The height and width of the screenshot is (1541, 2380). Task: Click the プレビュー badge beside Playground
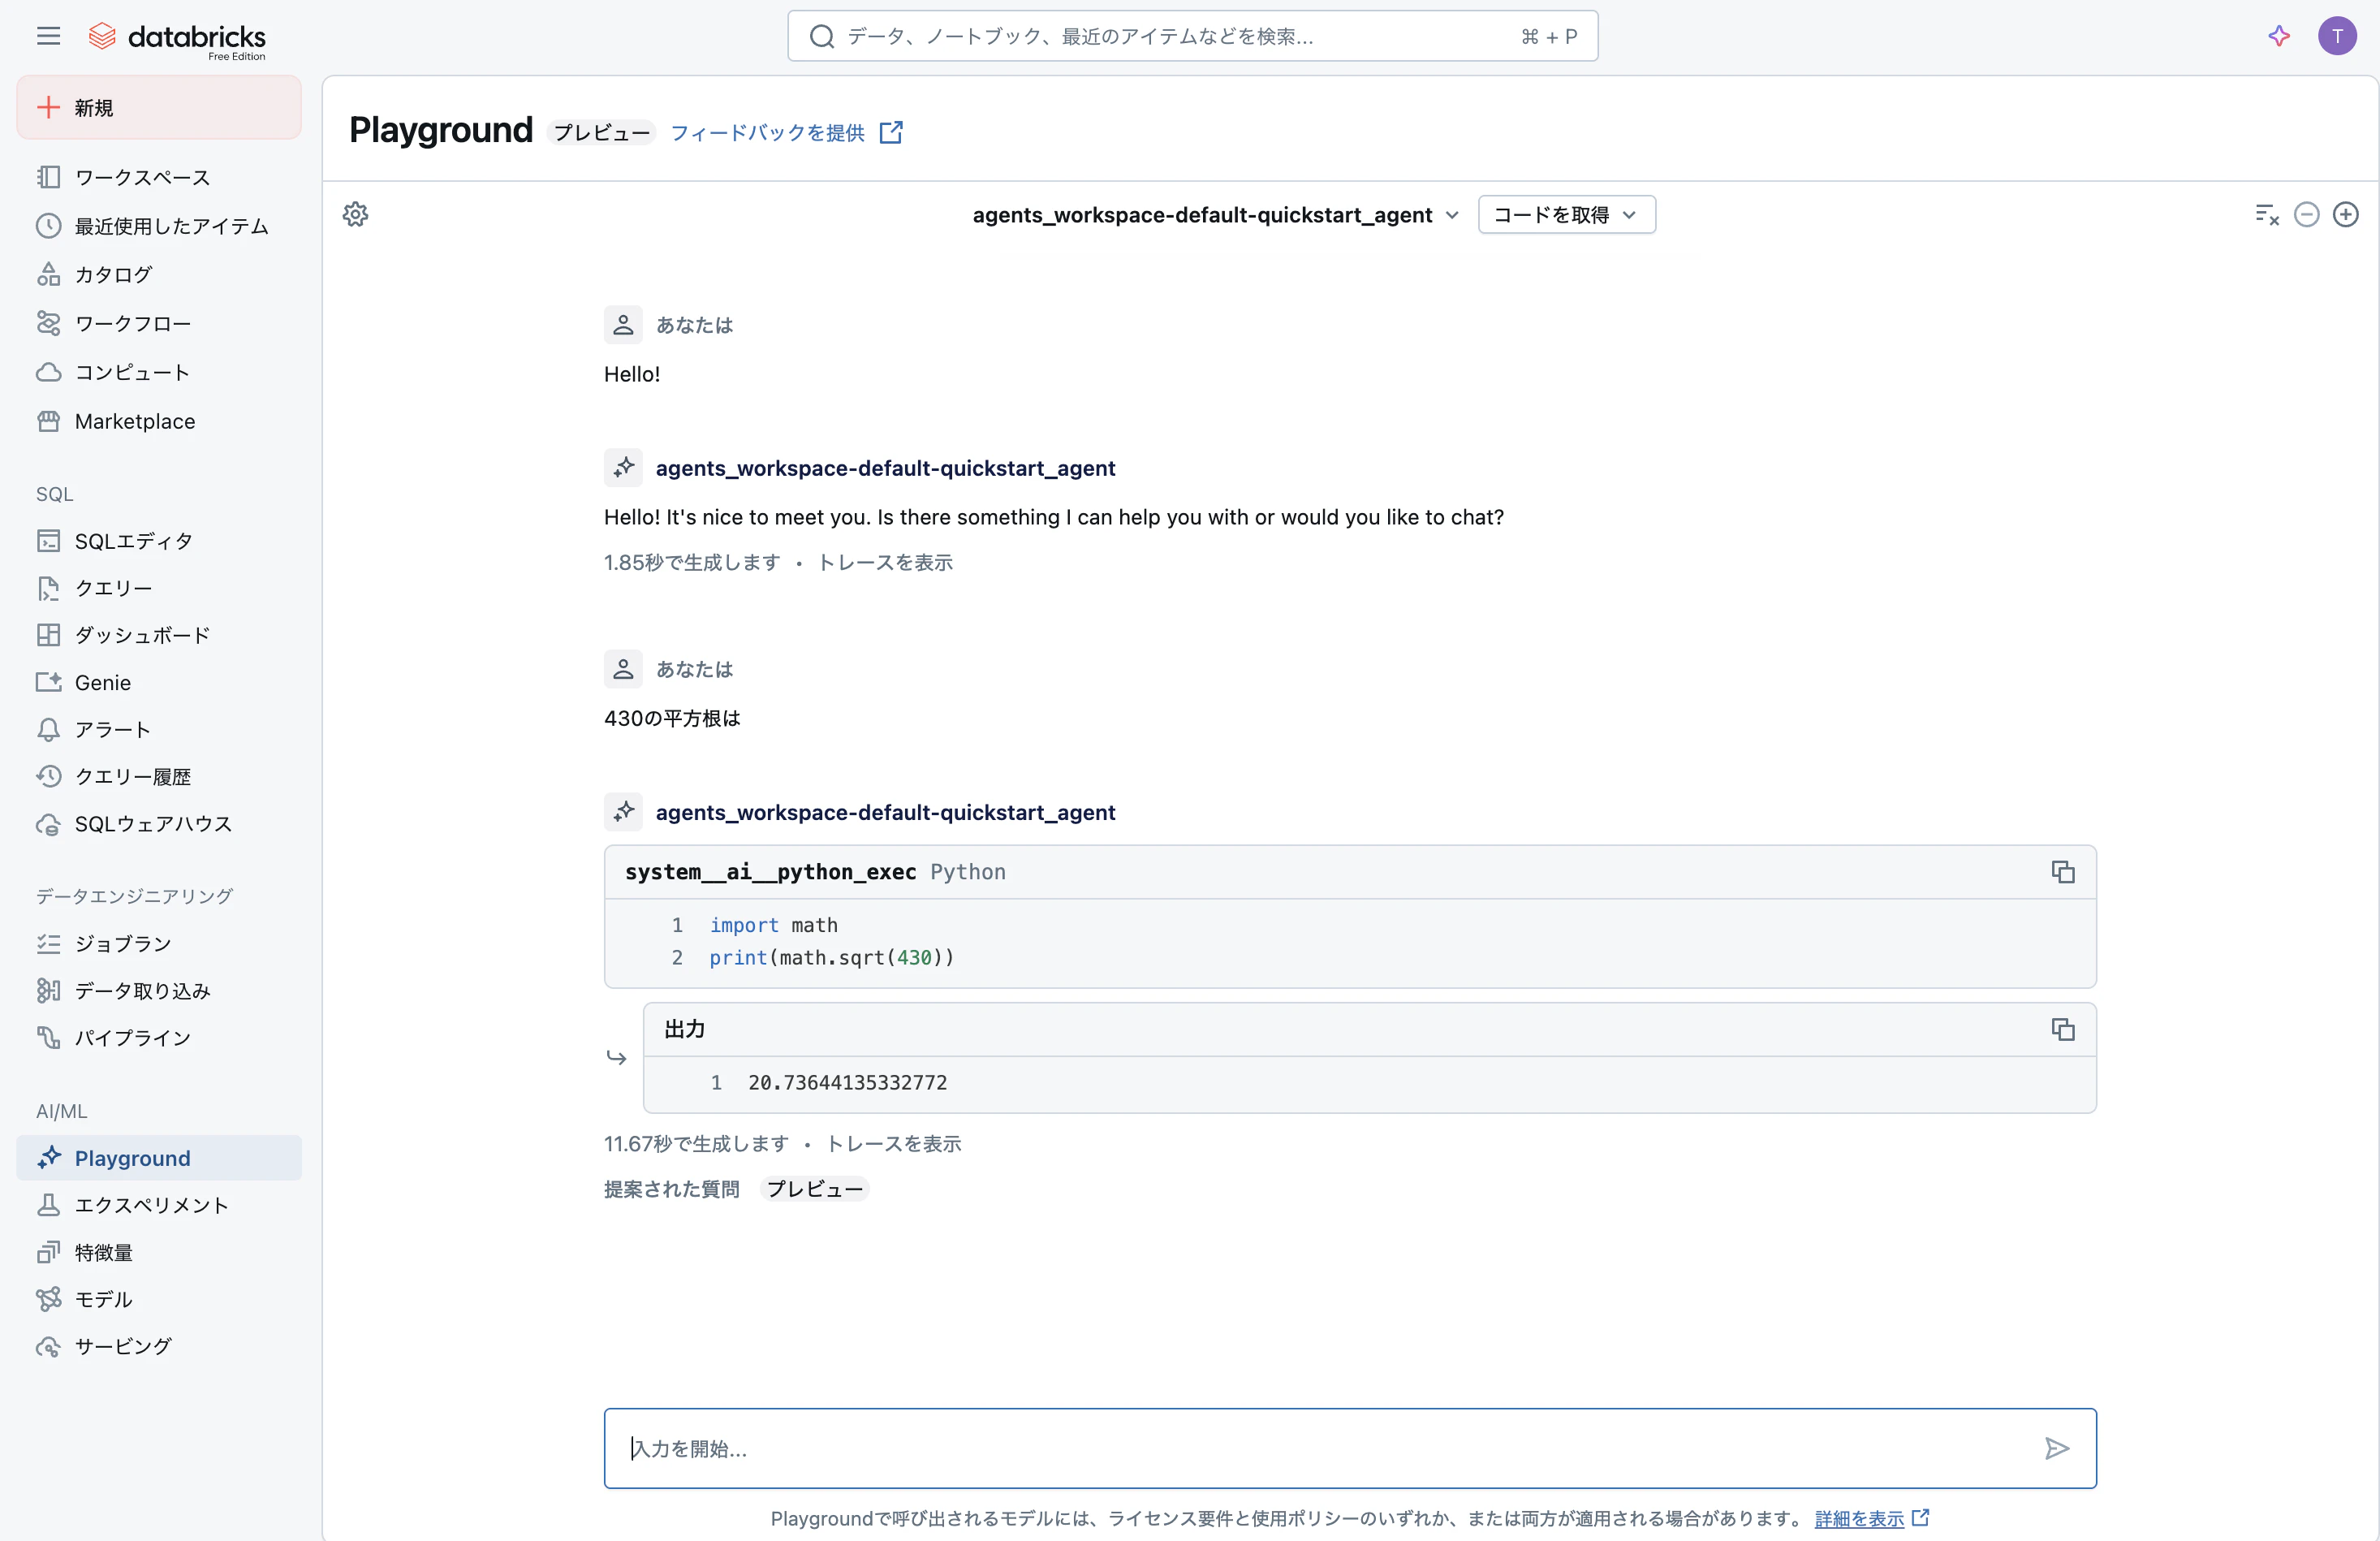[x=601, y=132]
